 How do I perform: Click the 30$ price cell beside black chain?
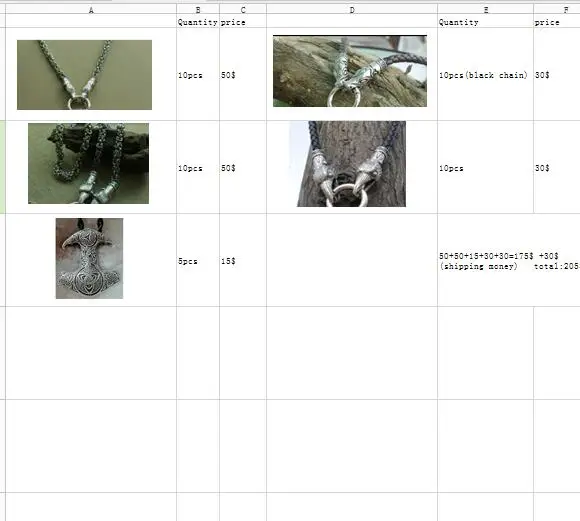click(x=557, y=75)
